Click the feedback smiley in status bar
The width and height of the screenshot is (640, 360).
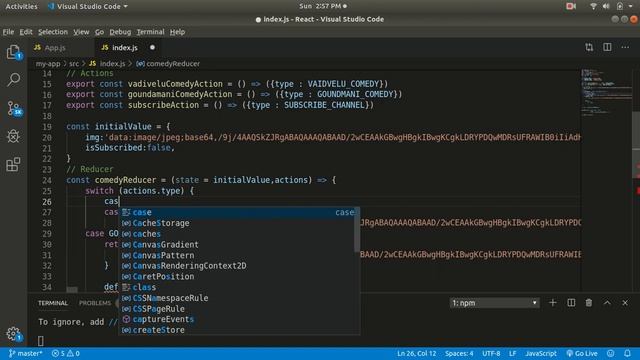[x=611, y=353]
